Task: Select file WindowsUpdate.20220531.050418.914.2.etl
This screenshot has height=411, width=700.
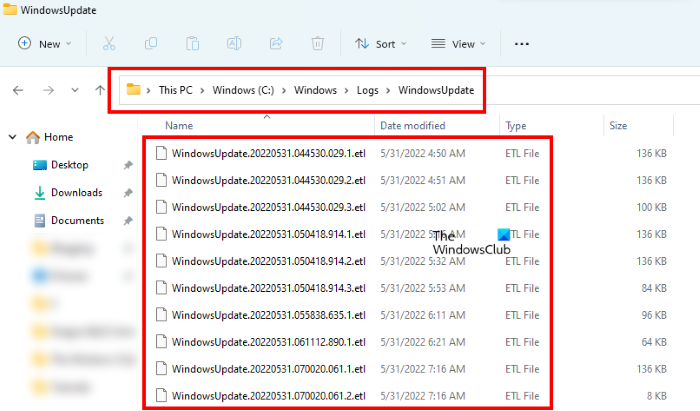Action: [269, 261]
